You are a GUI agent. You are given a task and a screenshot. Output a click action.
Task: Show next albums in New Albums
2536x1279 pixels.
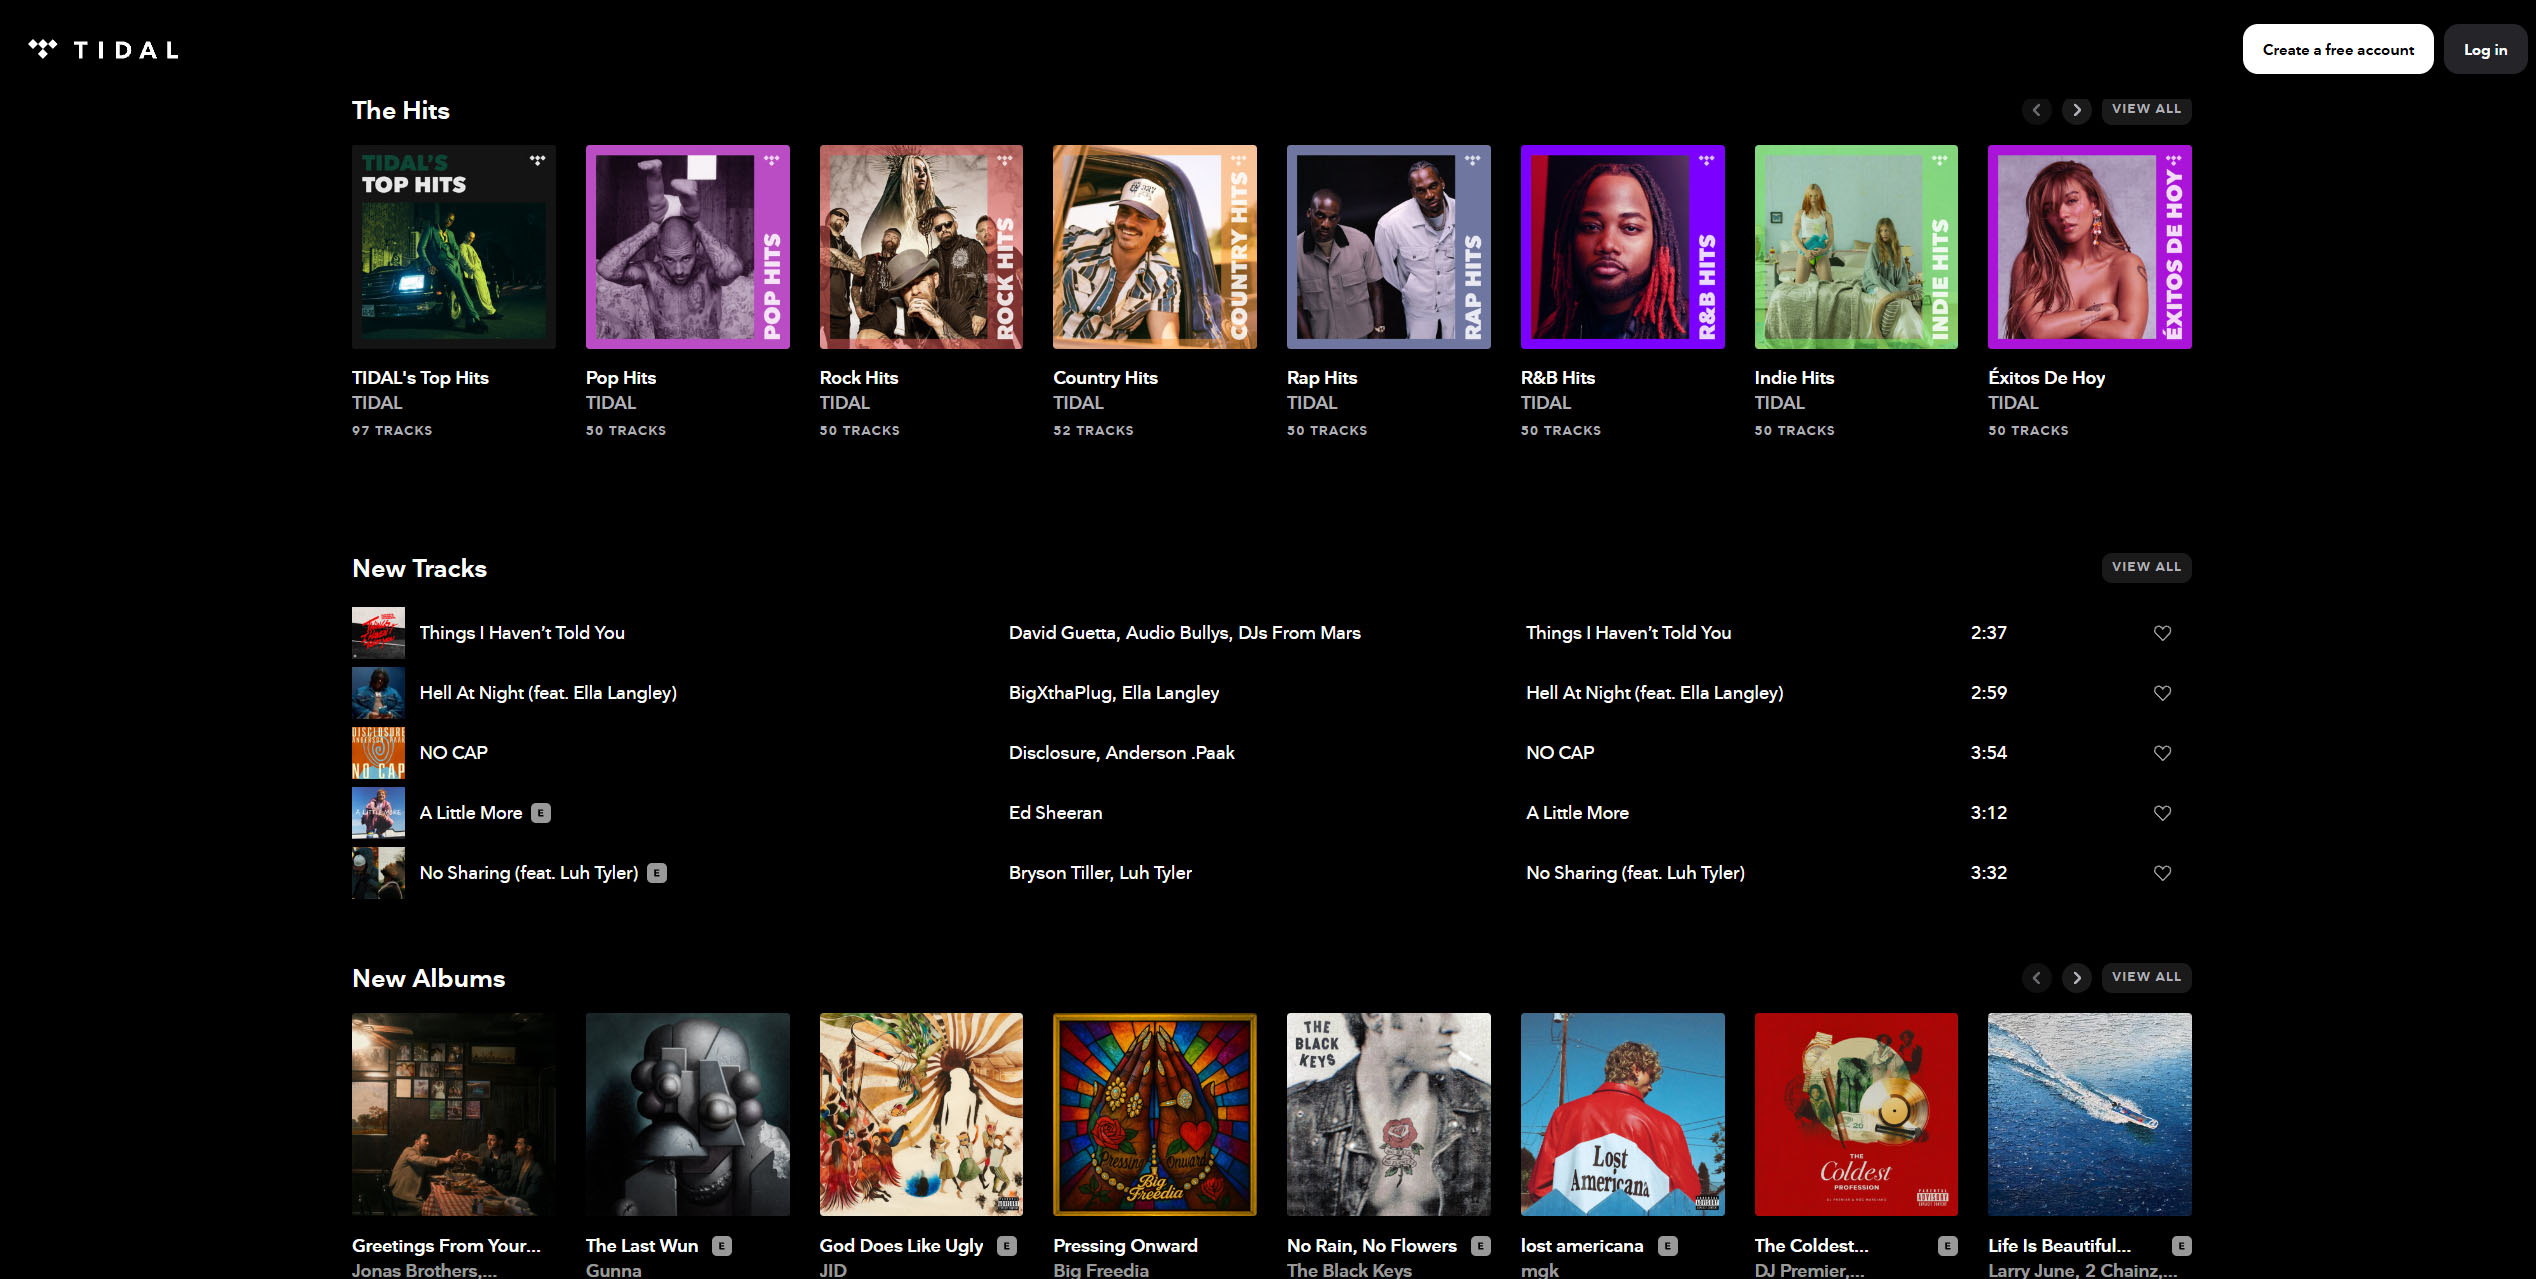coord(2076,978)
